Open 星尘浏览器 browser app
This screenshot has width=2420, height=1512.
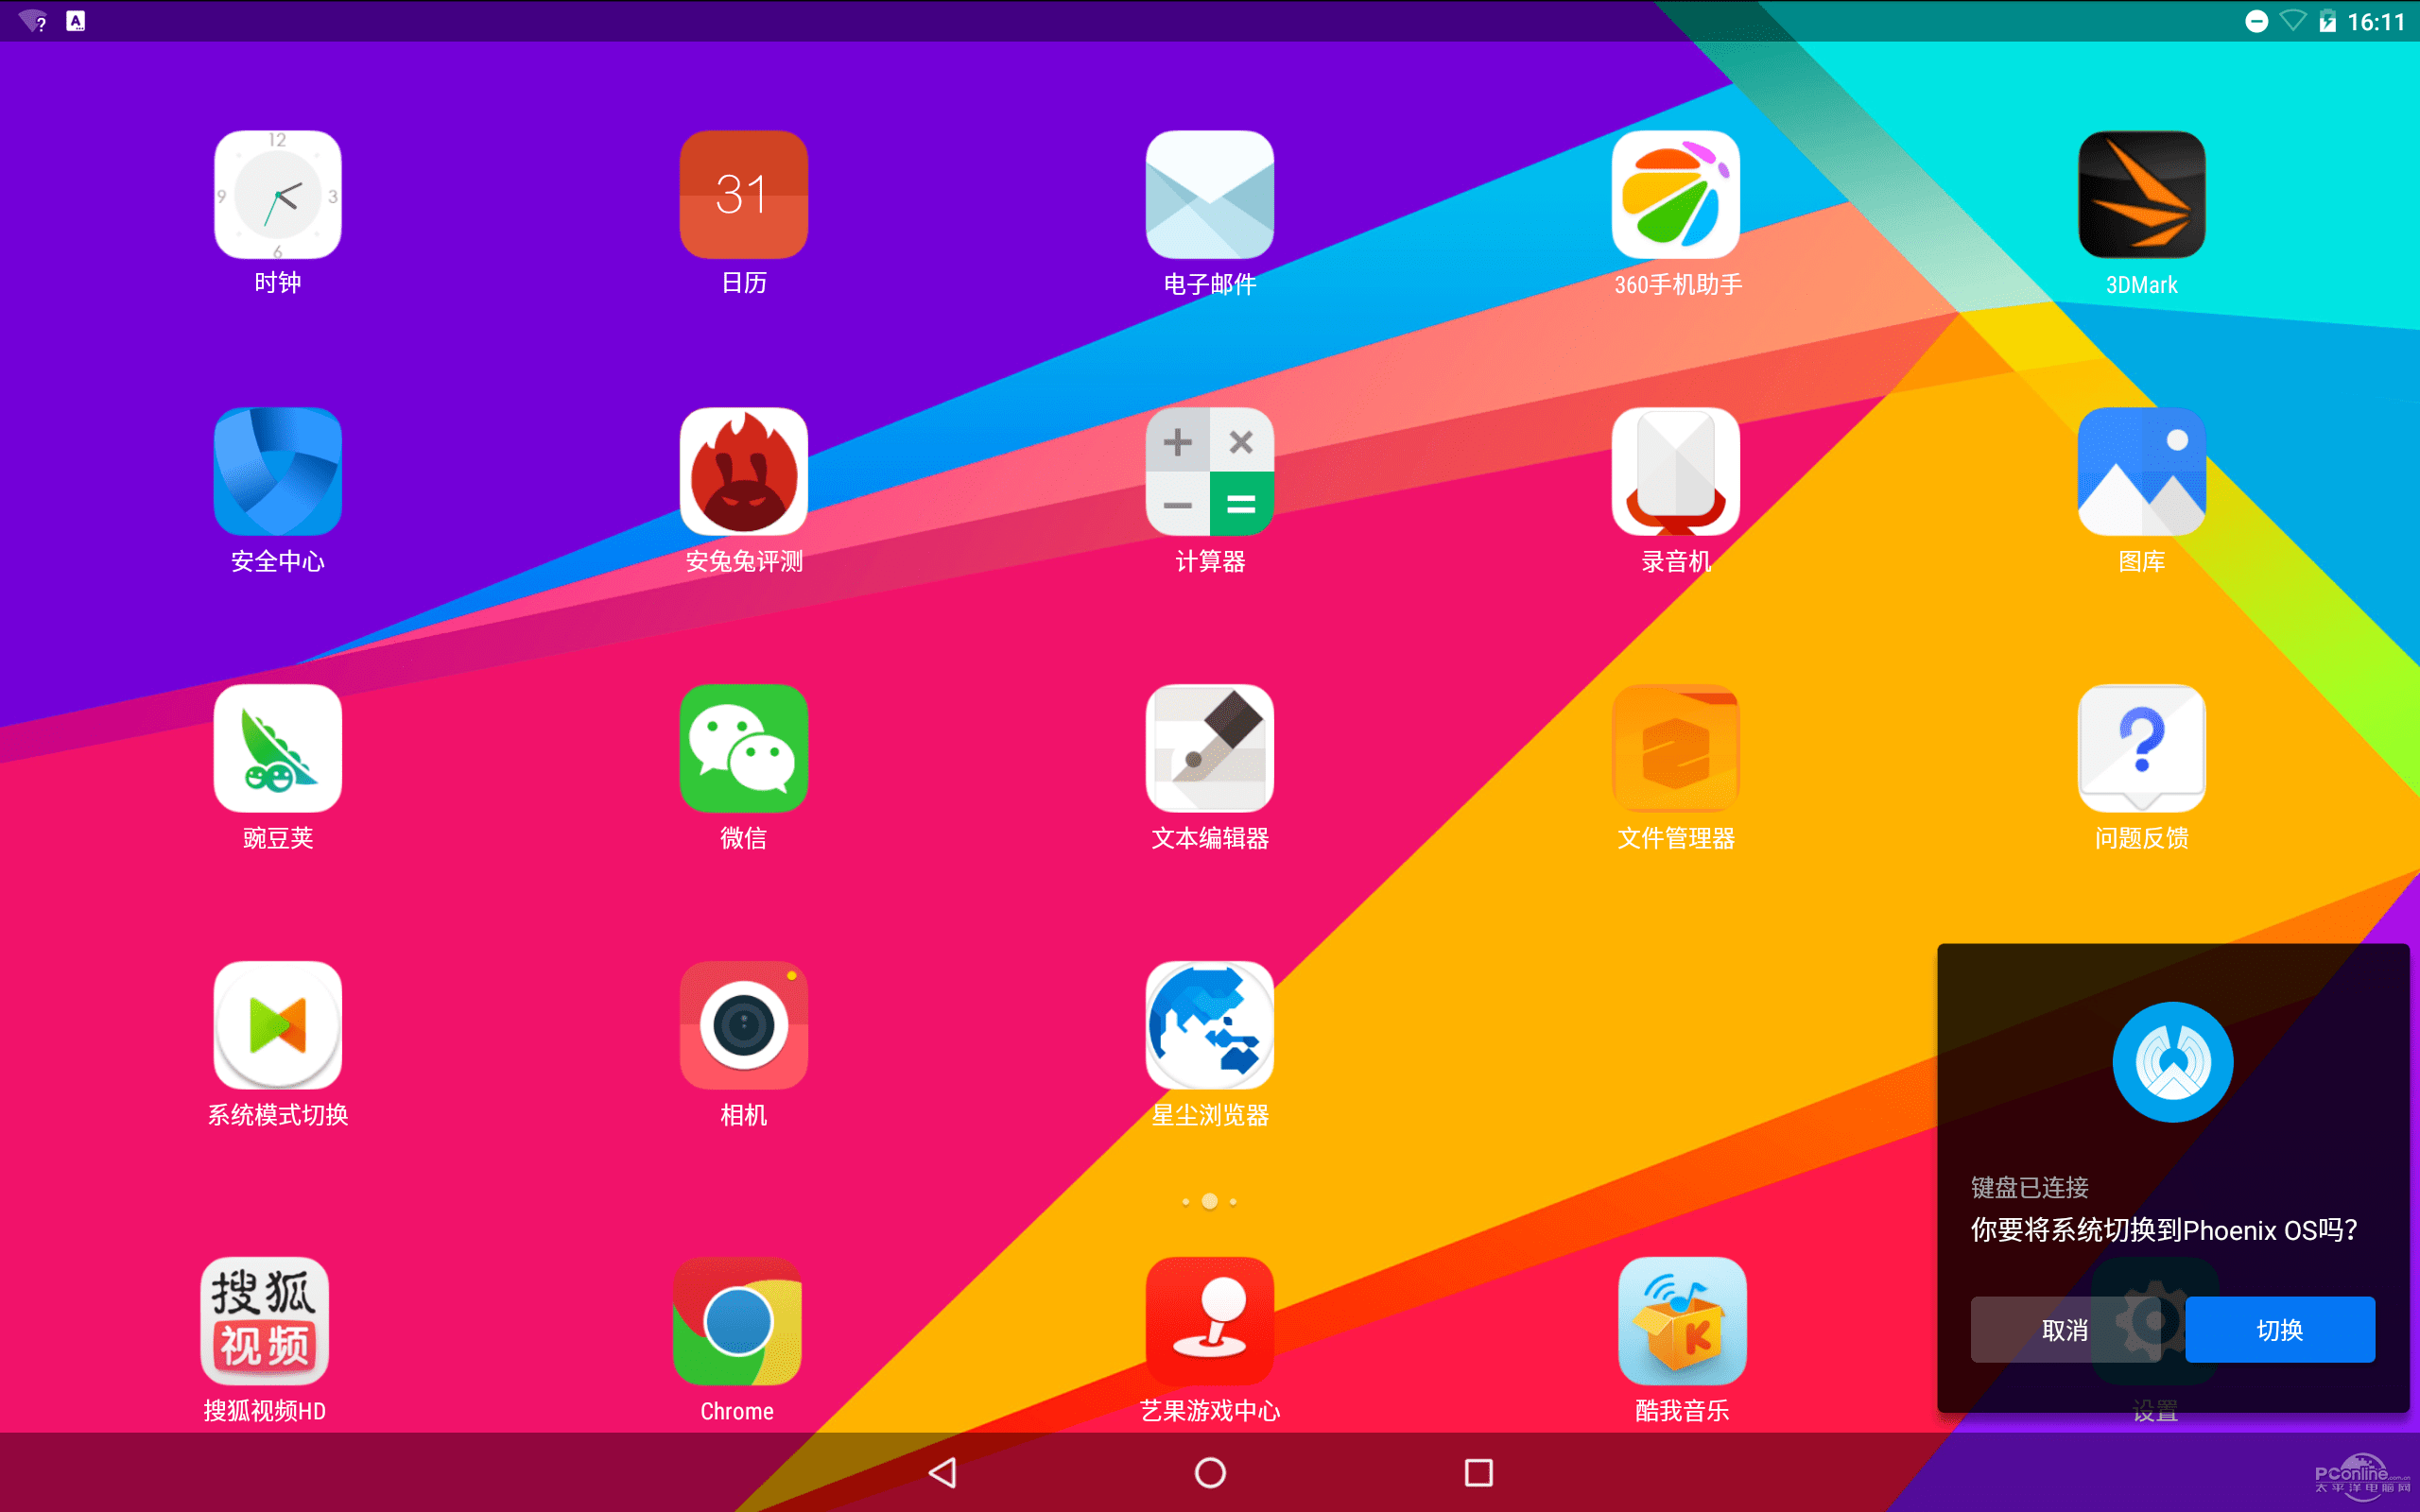click(x=1209, y=1028)
